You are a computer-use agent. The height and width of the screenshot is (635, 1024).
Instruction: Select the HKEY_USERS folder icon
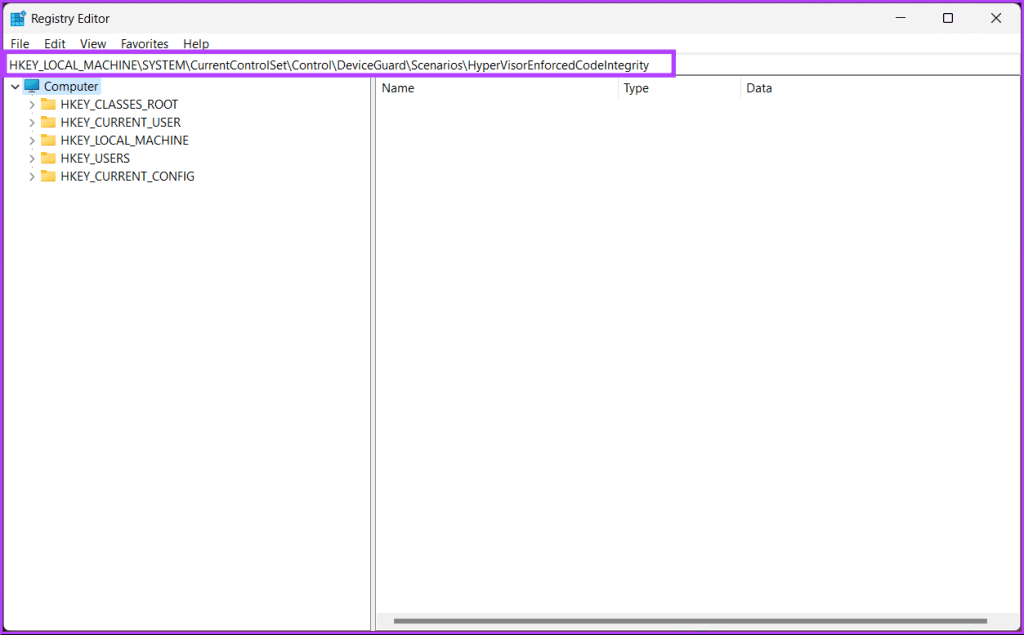pos(49,158)
